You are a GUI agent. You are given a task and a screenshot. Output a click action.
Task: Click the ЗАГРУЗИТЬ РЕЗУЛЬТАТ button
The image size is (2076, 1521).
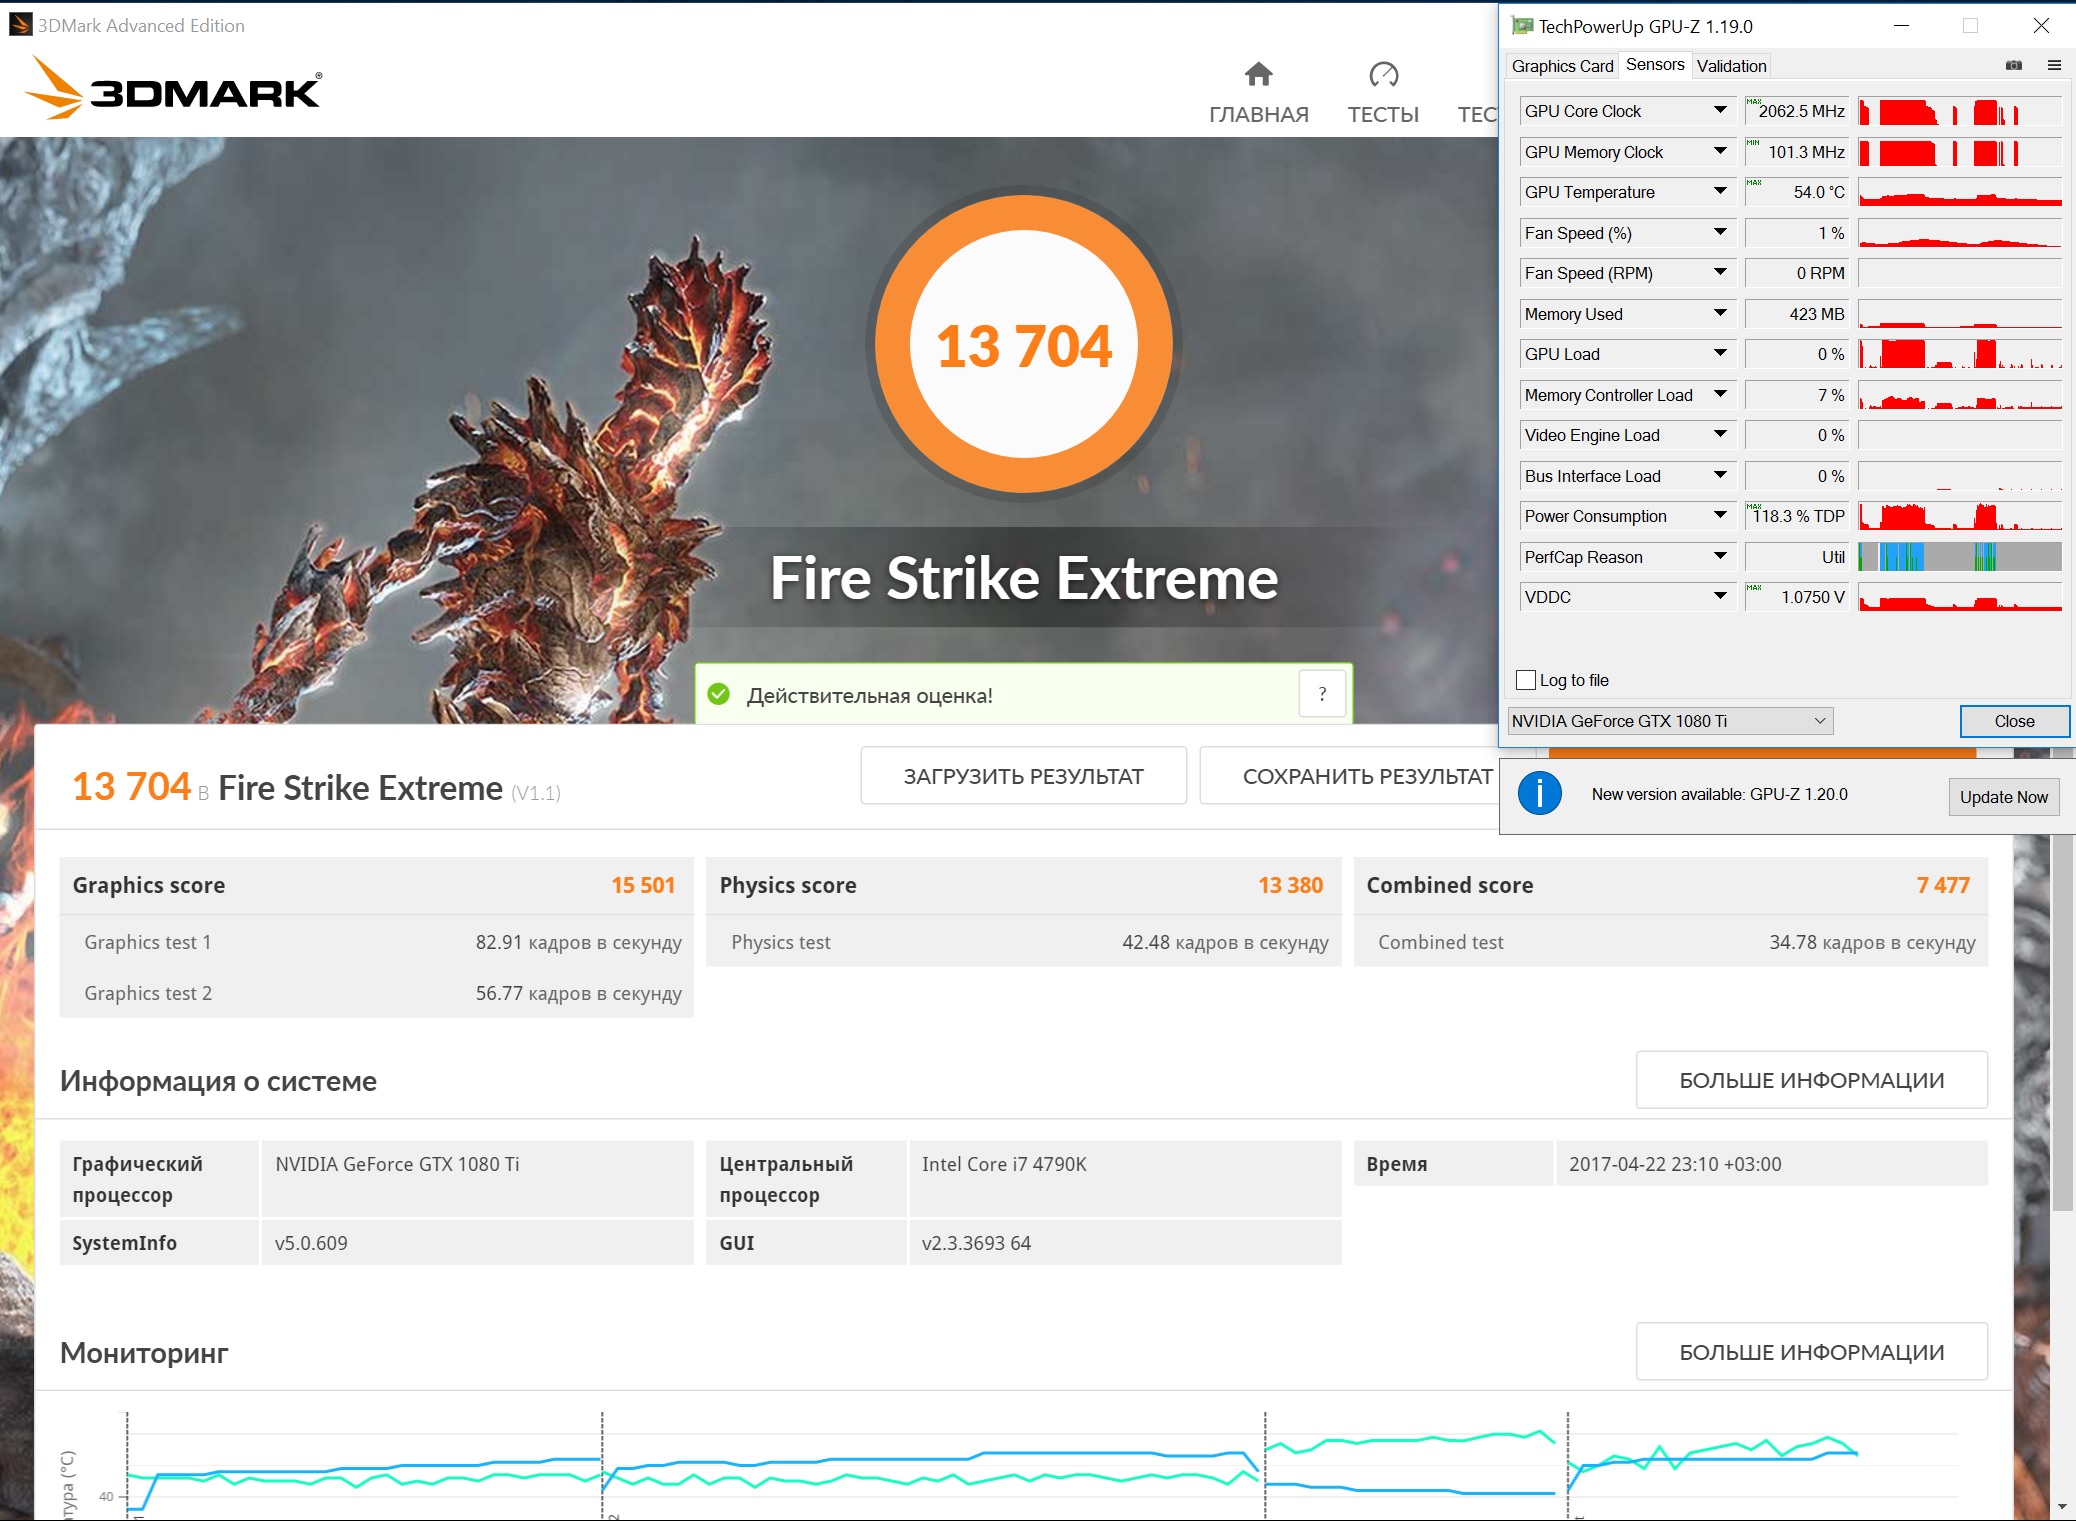[1023, 776]
